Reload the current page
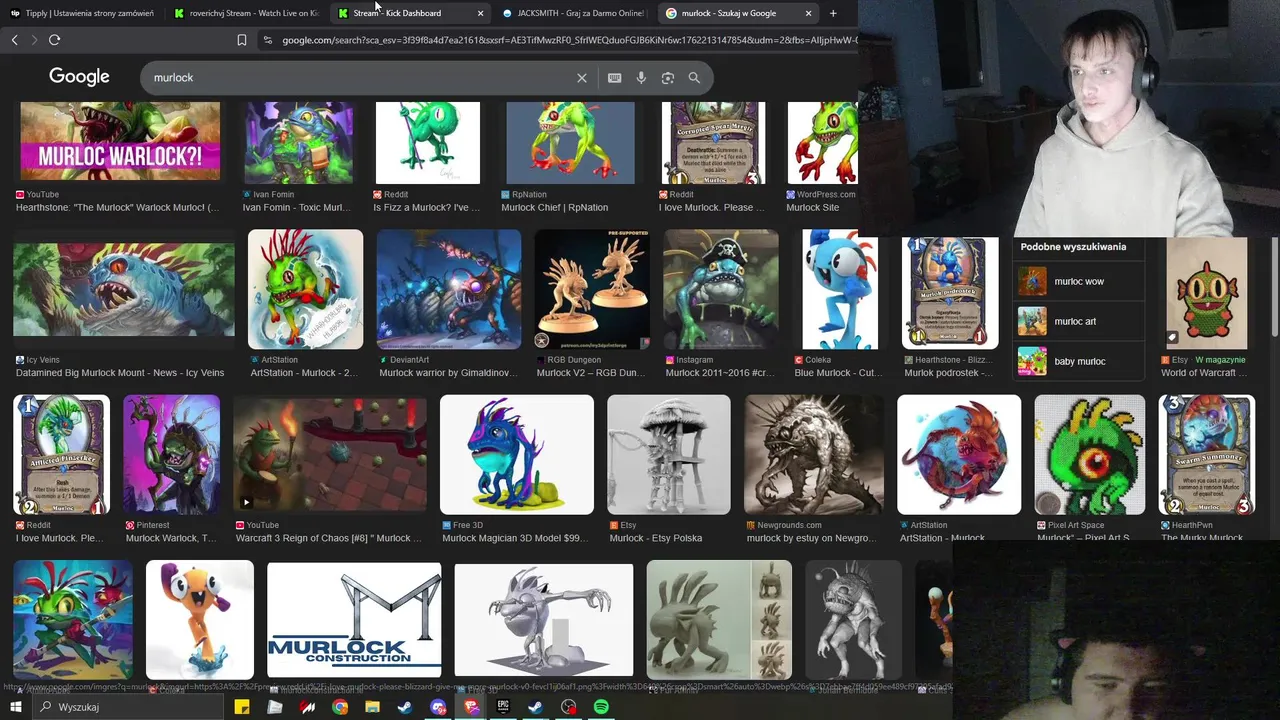This screenshot has width=1280, height=720. 54,40
